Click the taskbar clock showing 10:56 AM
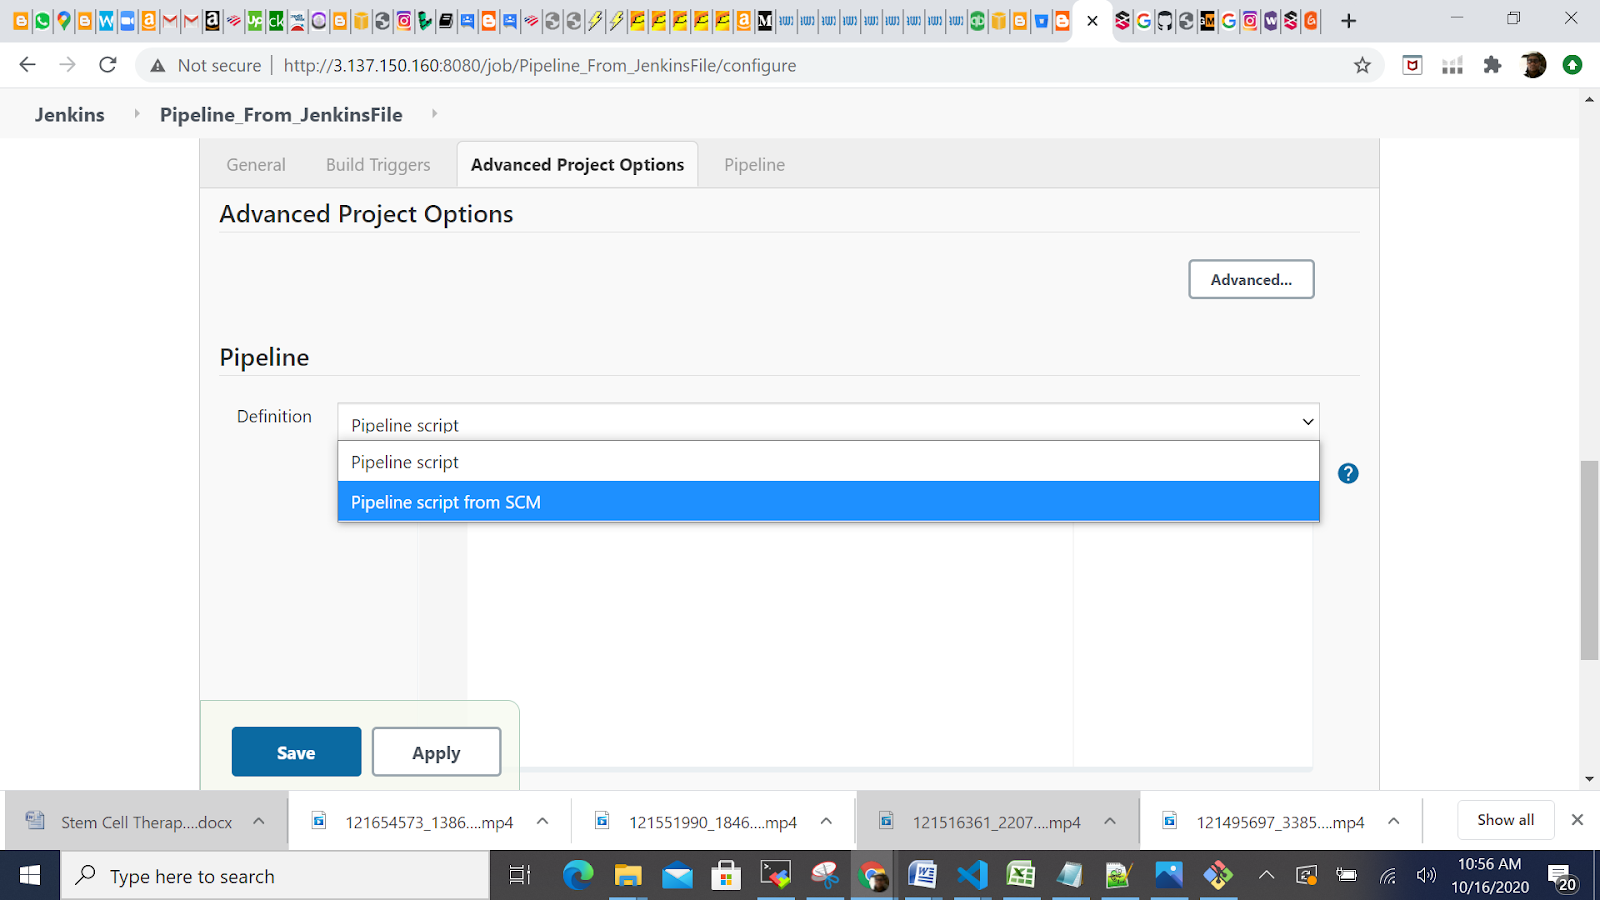The width and height of the screenshot is (1600, 900). click(1490, 876)
